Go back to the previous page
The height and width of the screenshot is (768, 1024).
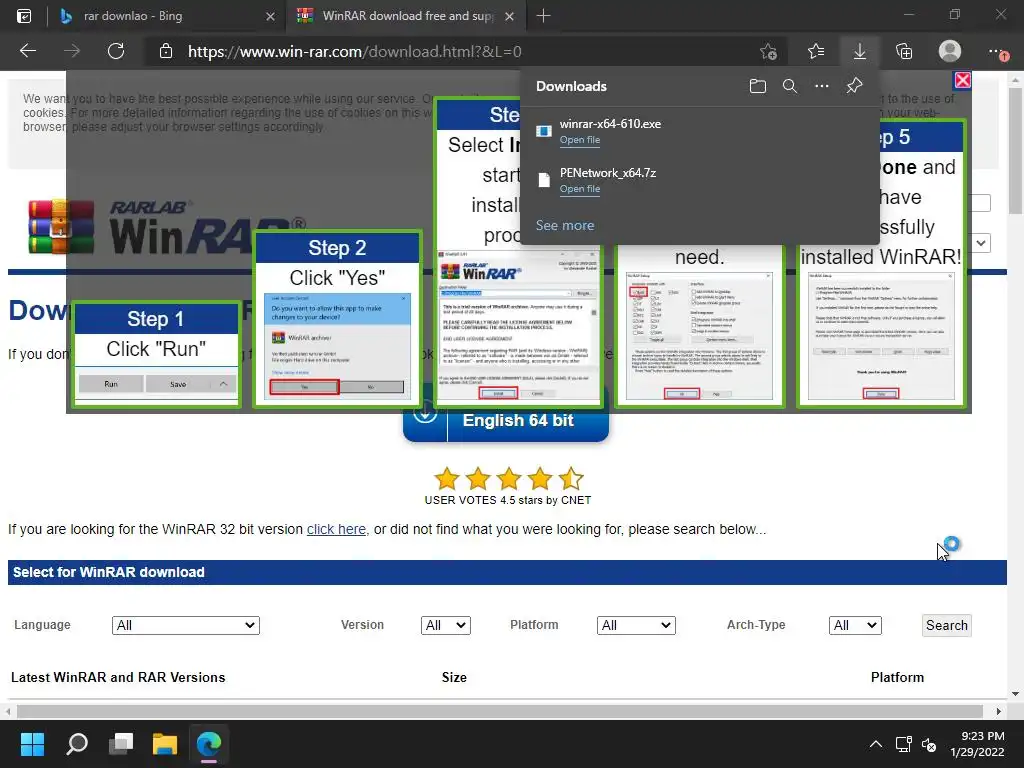tap(27, 51)
